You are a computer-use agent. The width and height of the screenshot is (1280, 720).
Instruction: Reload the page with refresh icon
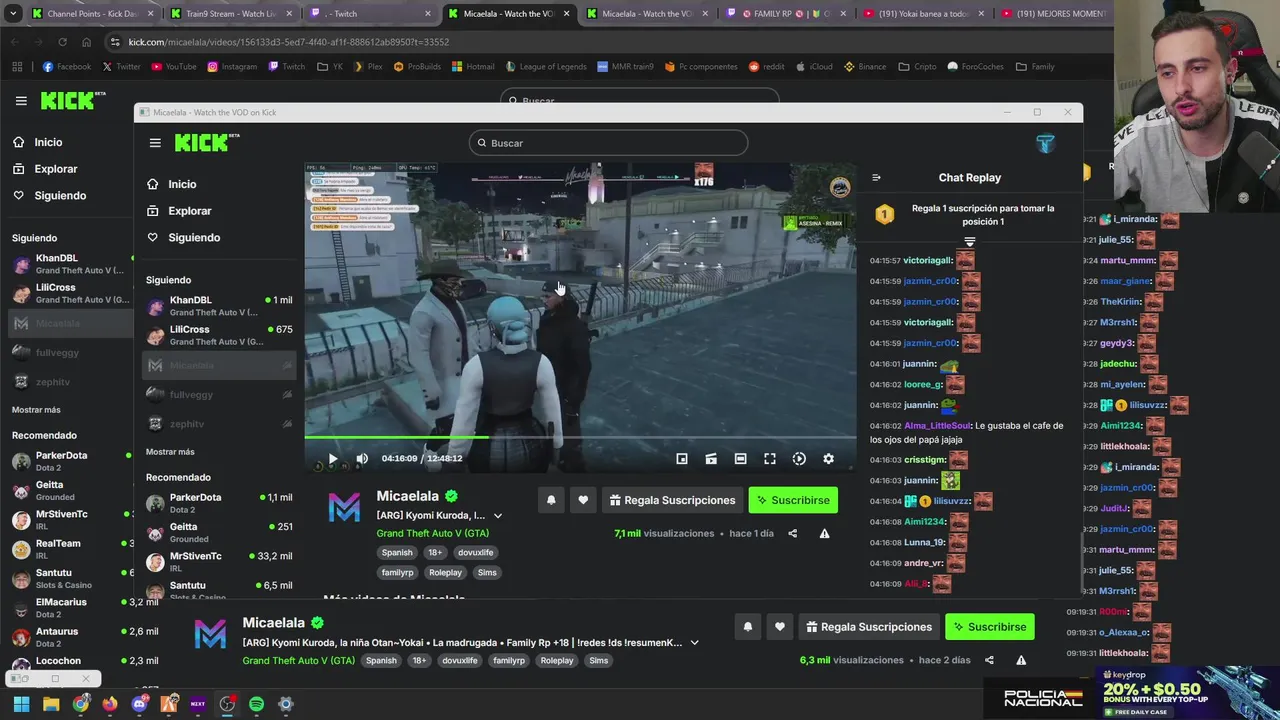62,42
